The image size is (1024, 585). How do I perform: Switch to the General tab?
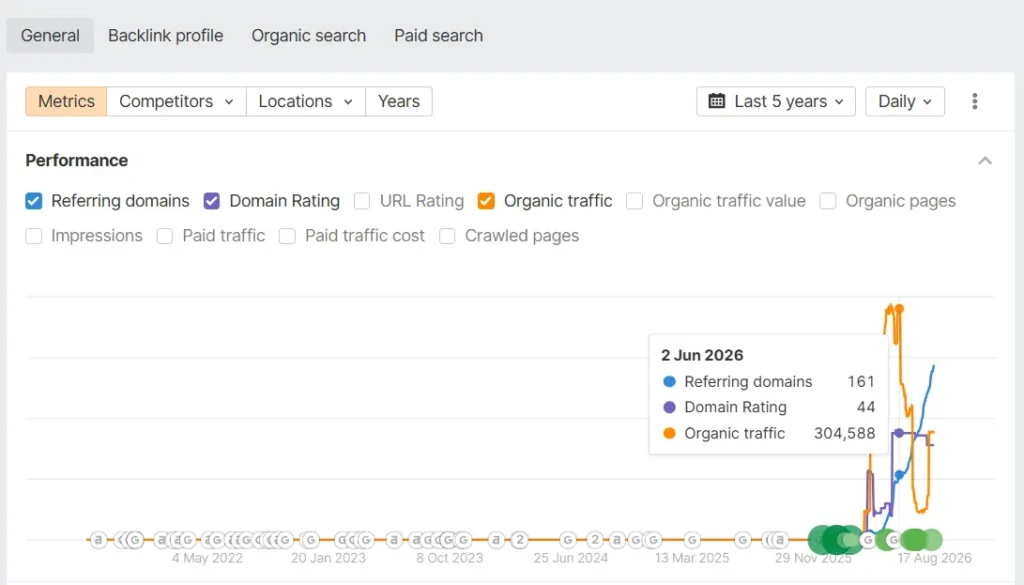coord(50,36)
